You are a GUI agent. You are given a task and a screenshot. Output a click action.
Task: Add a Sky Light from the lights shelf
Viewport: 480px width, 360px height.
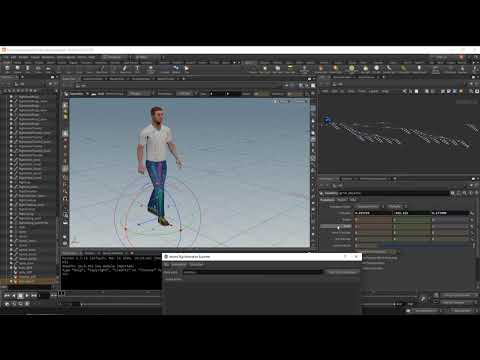point(366,69)
